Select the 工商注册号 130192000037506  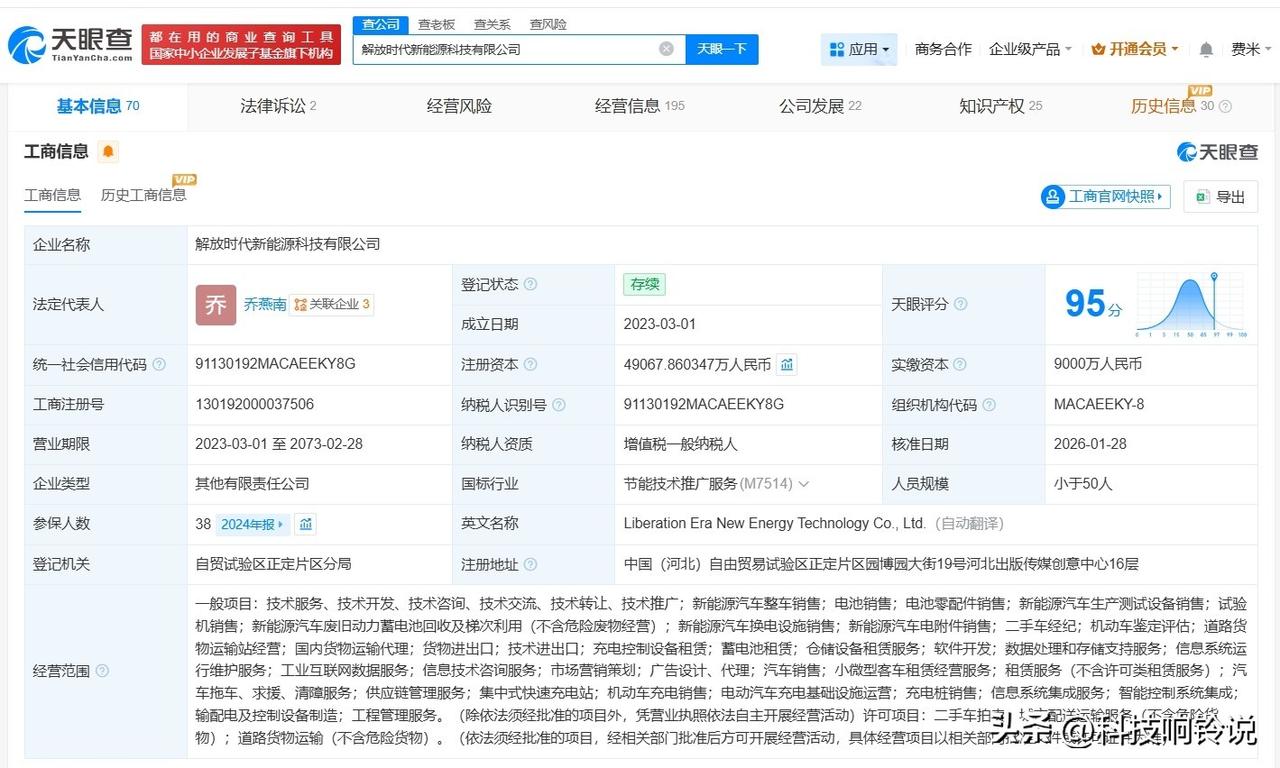click(254, 405)
